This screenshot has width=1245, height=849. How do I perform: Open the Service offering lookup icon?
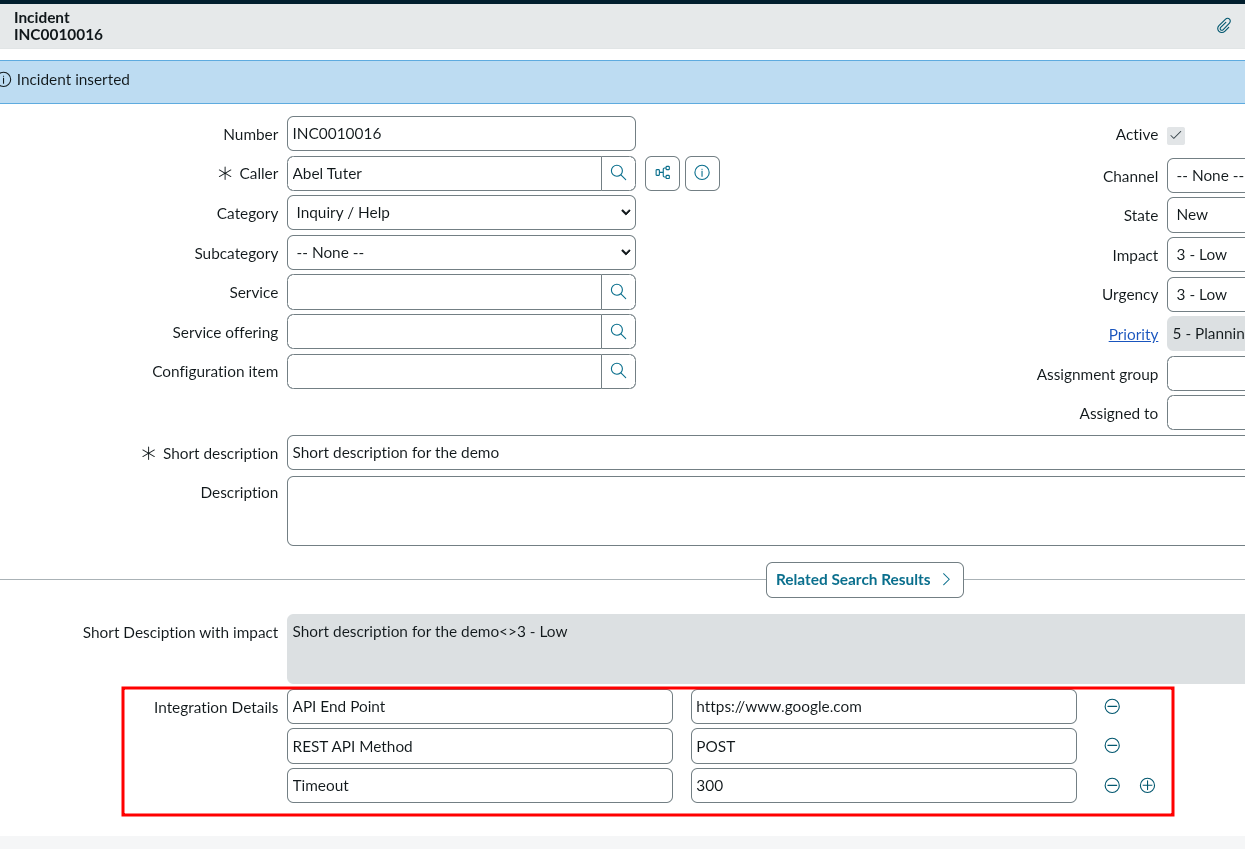[x=618, y=331]
